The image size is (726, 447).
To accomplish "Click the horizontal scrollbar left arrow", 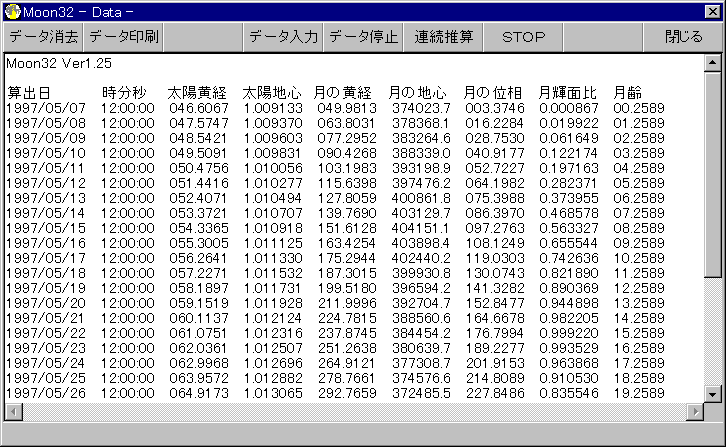I will (x=13, y=410).
